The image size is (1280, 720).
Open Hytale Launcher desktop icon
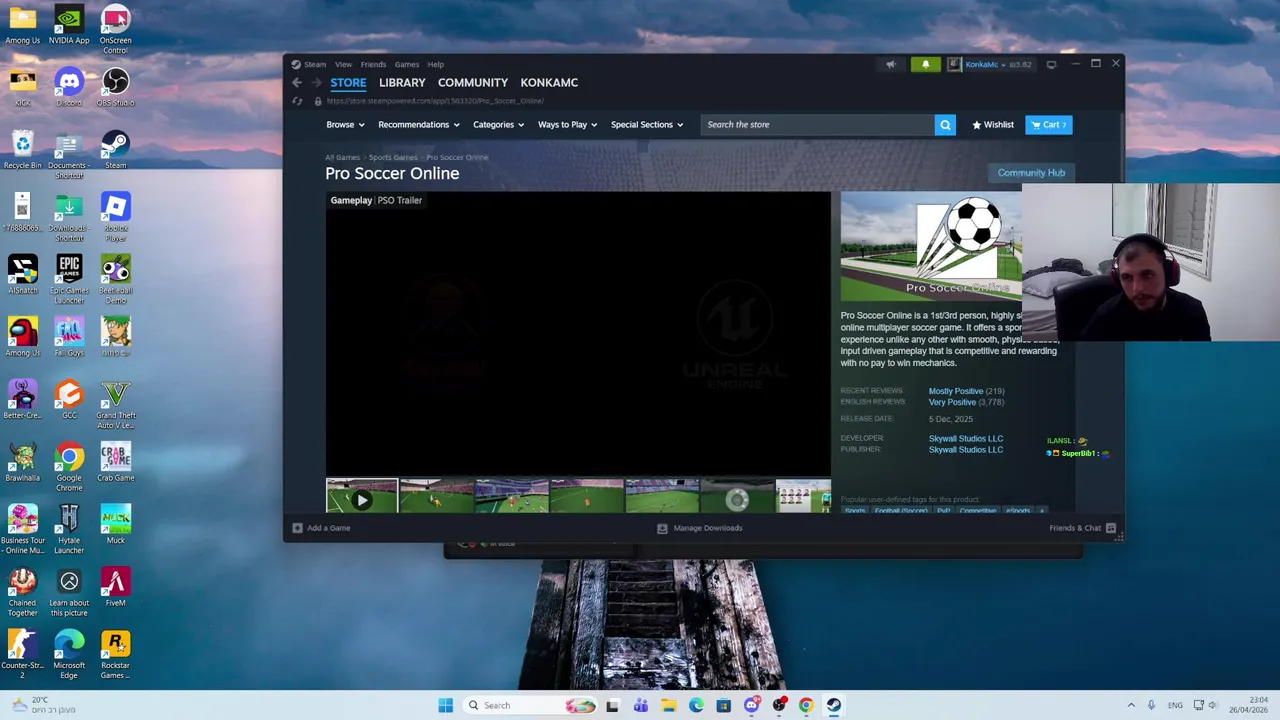point(69,529)
